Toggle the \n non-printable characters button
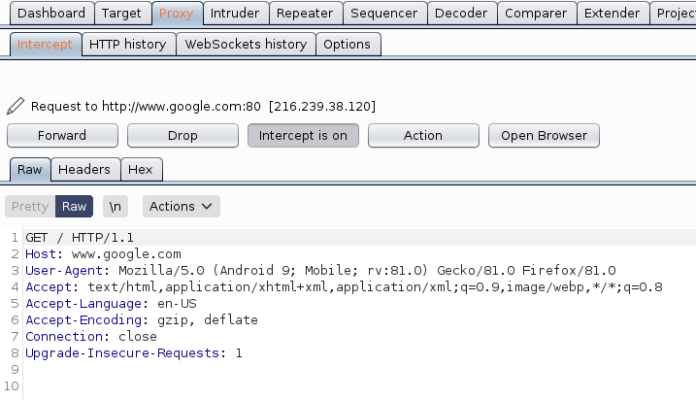 (115, 206)
